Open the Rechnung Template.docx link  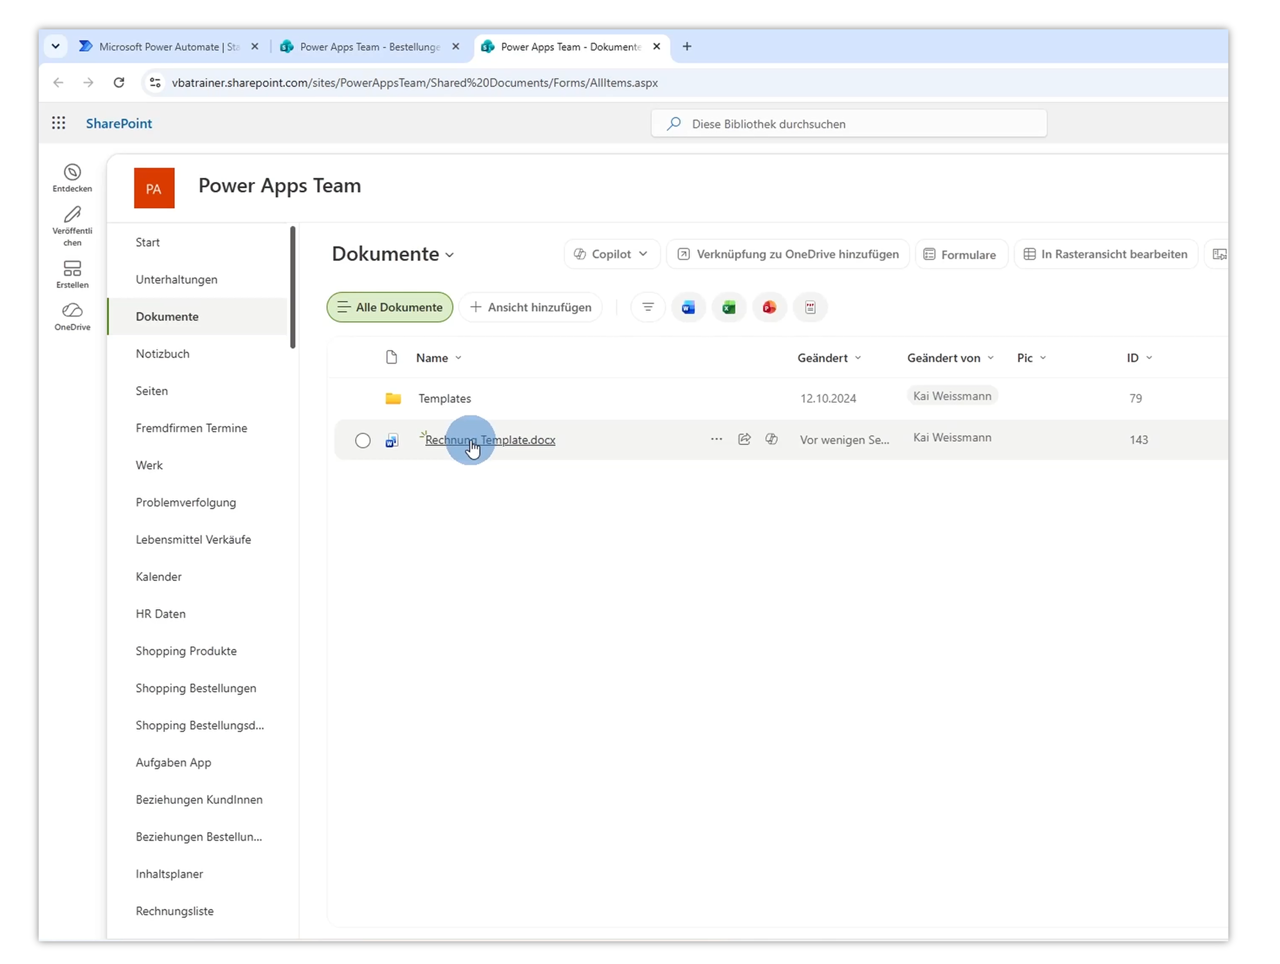coord(490,440)
